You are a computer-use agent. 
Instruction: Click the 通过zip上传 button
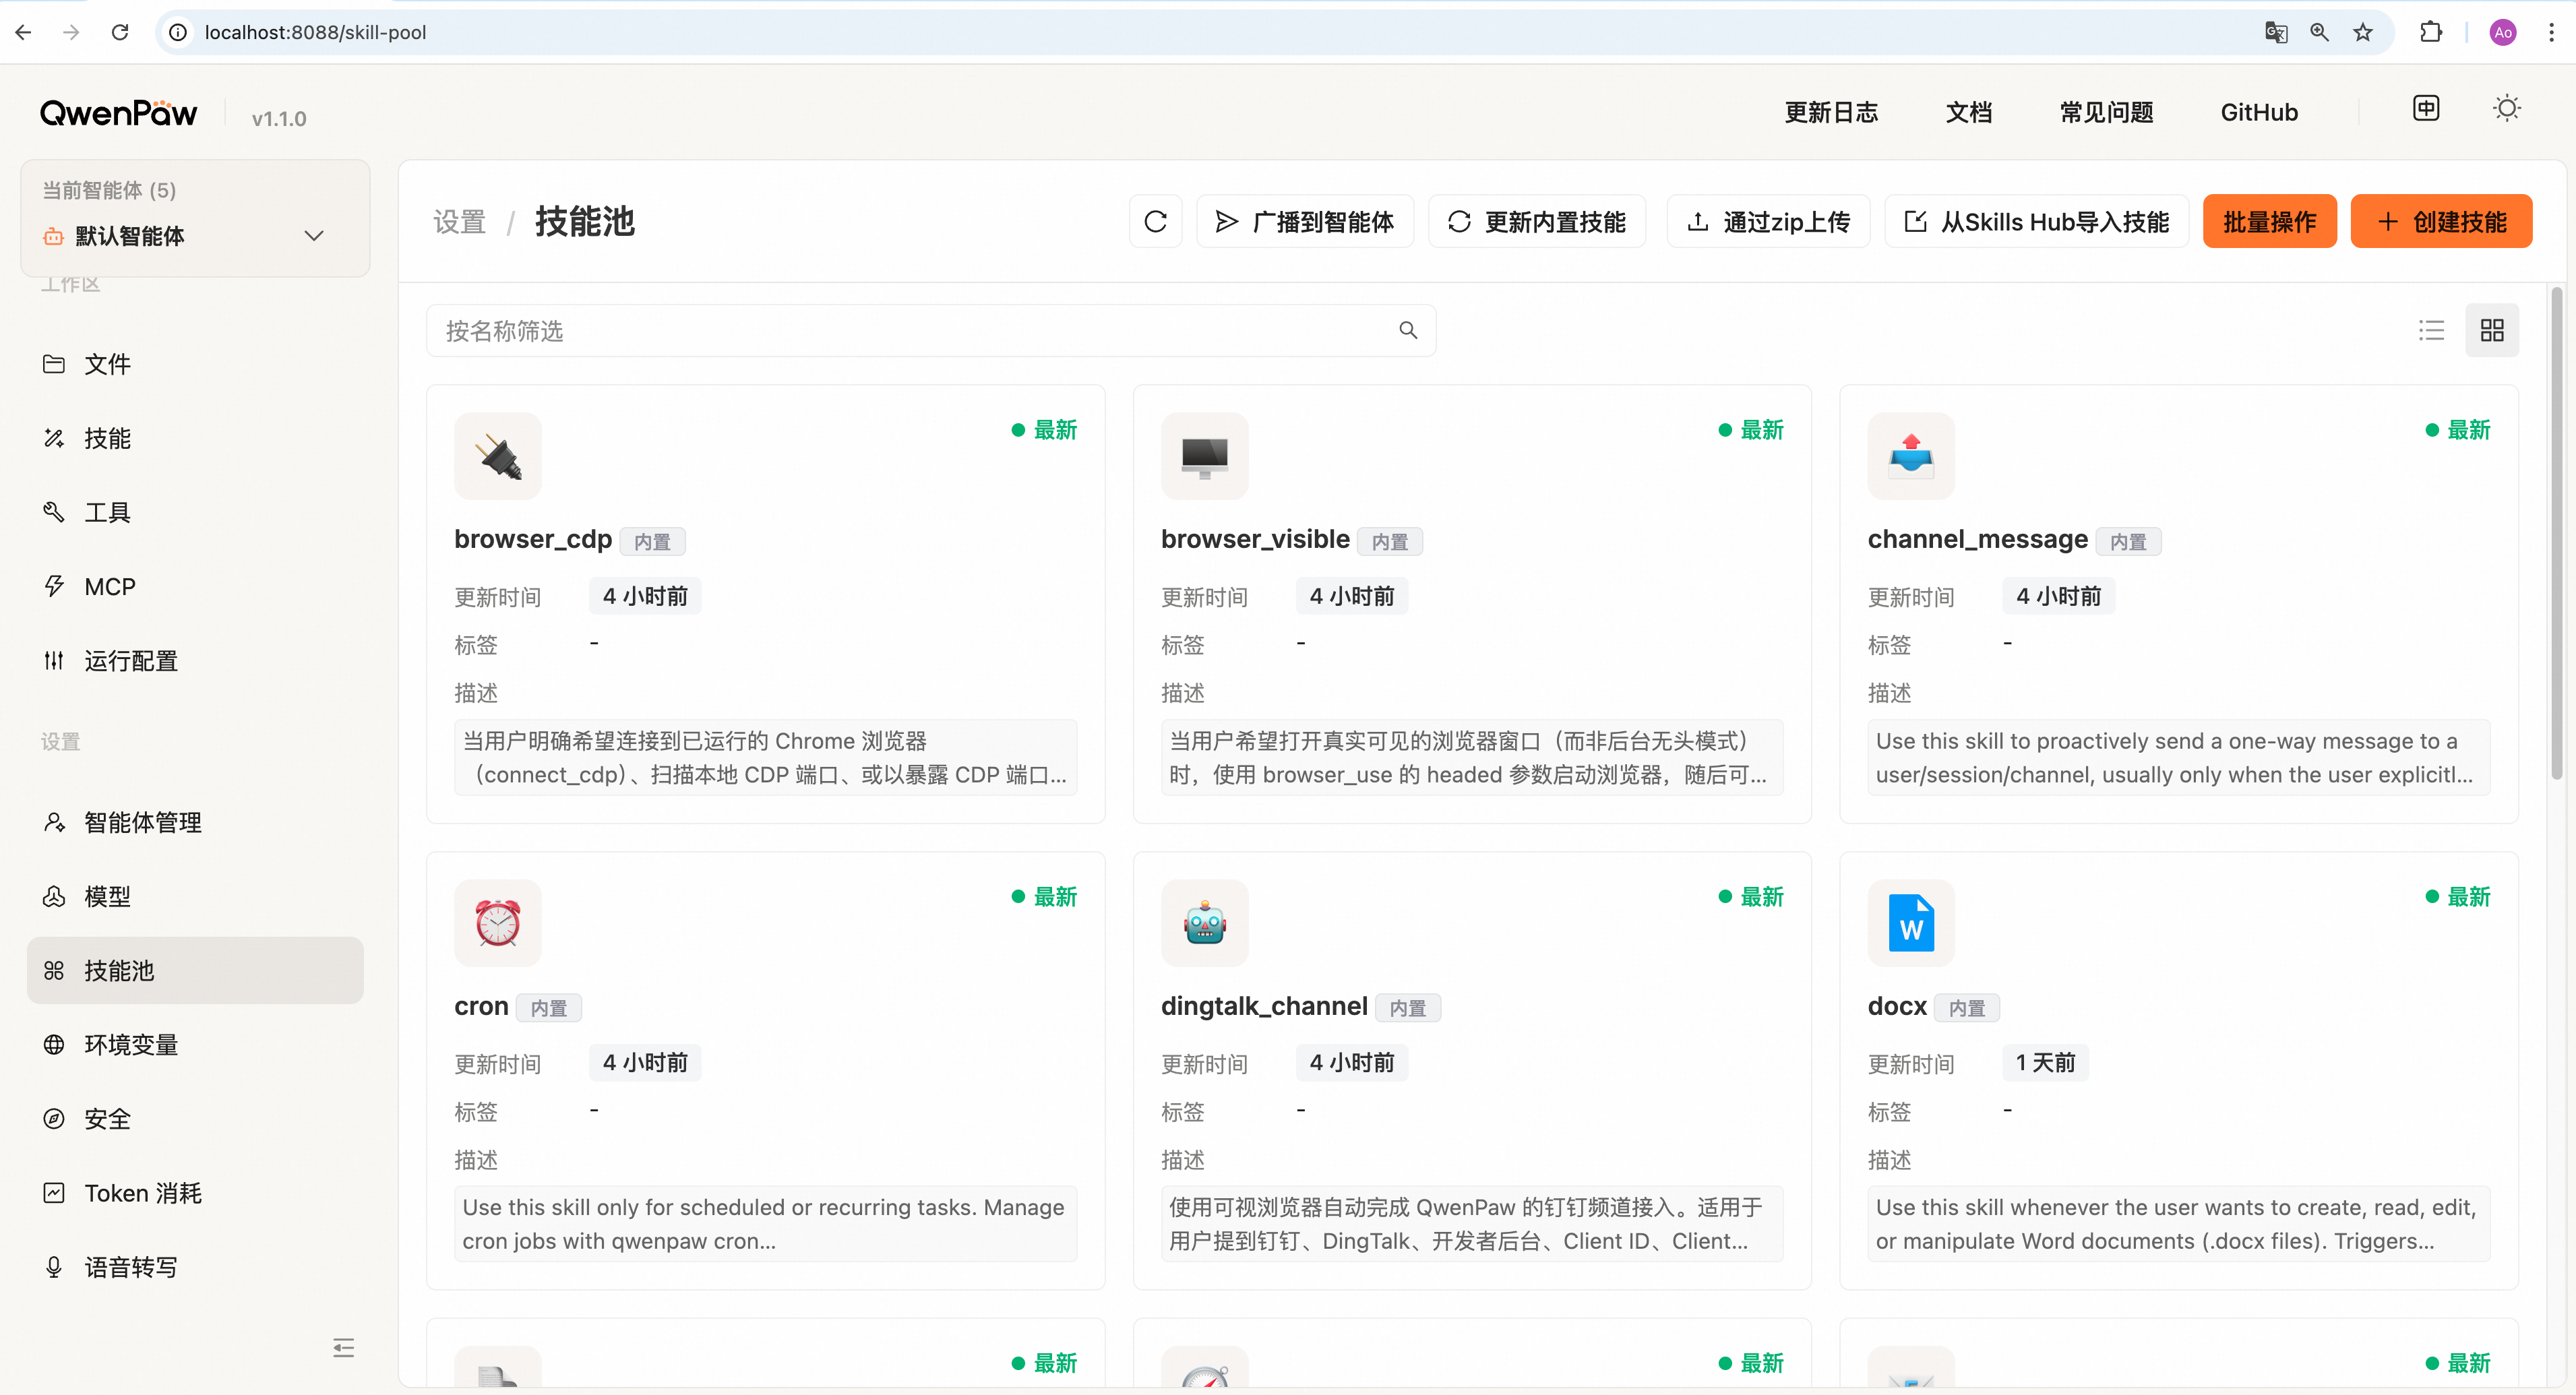point(1768,221)
